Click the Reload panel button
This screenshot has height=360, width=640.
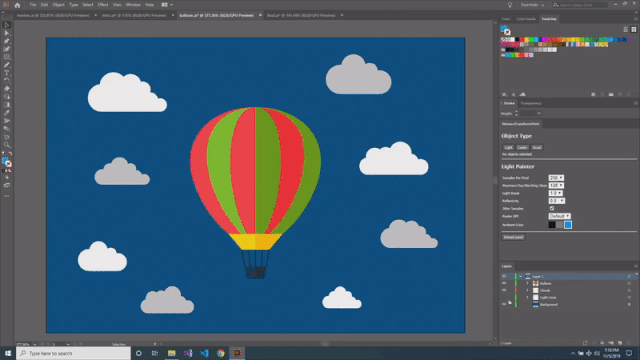[513, 237]
